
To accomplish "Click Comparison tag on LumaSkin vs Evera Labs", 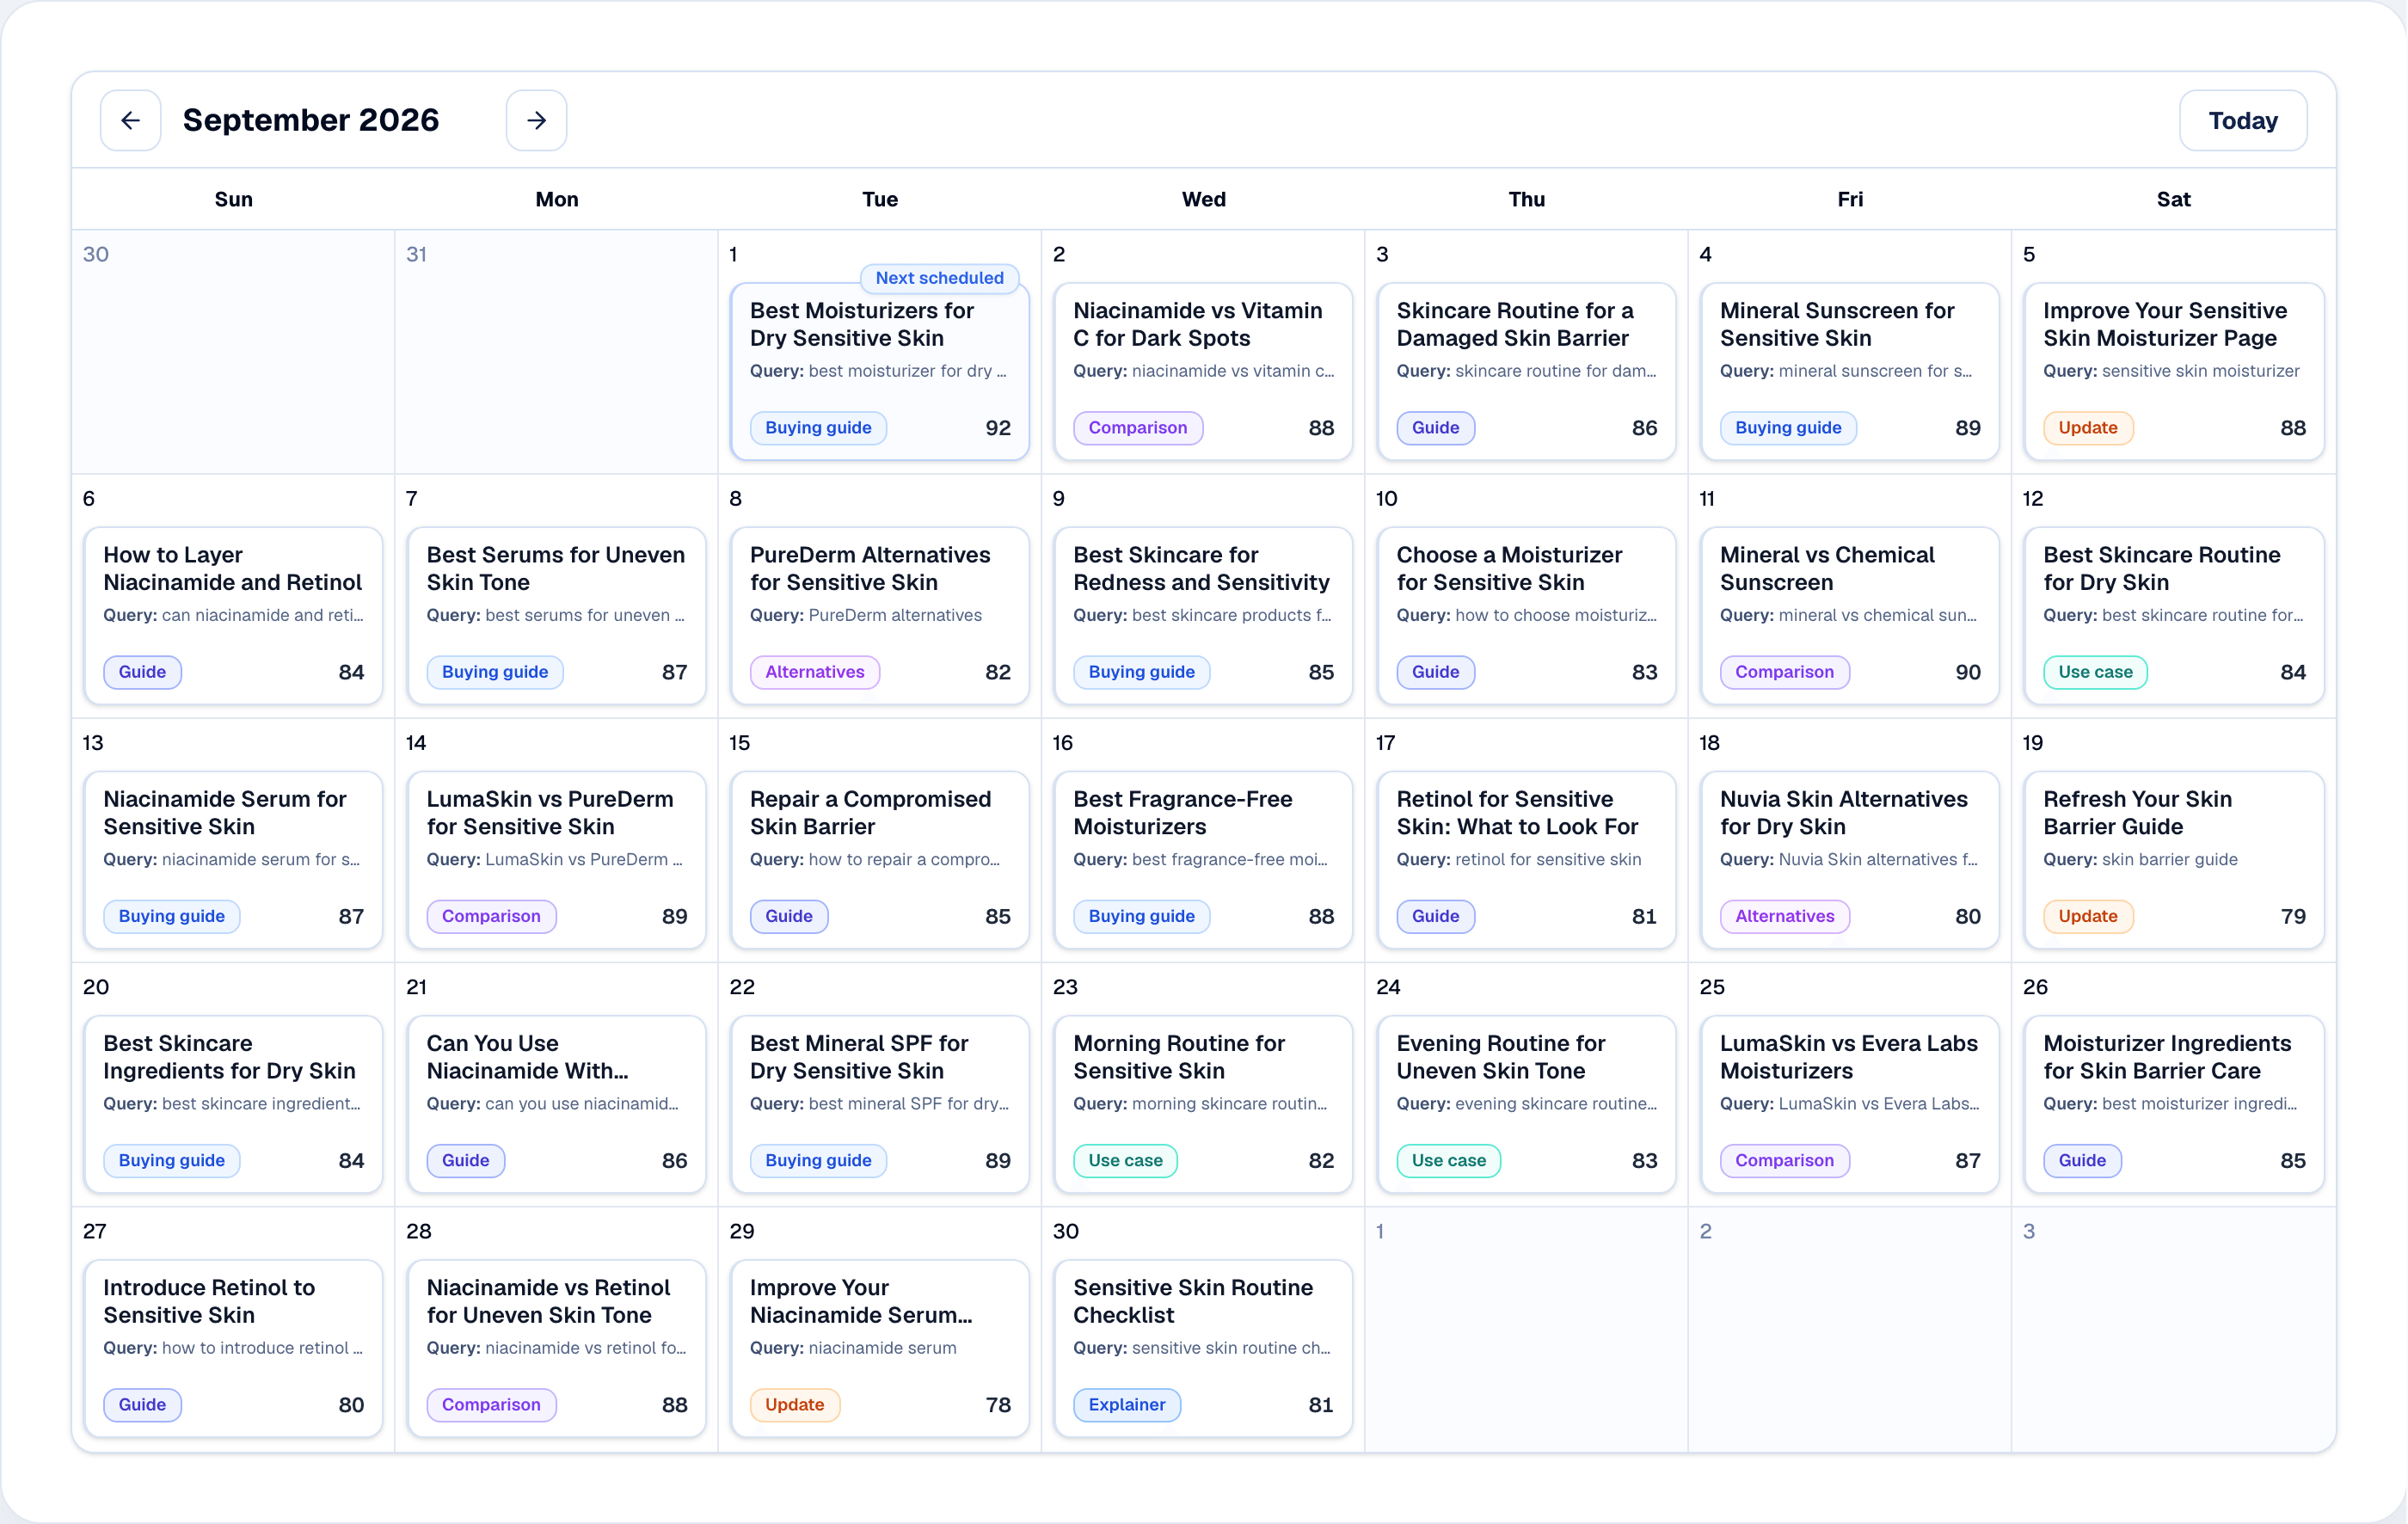I will [1784, 1160].
